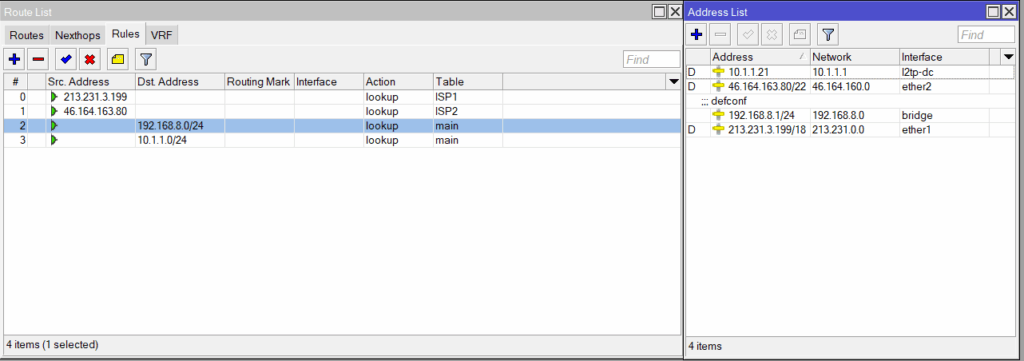Viewport: 1024px width, 361px height.
Task: Select the Rules tab
Action: [x=125, y=34]
